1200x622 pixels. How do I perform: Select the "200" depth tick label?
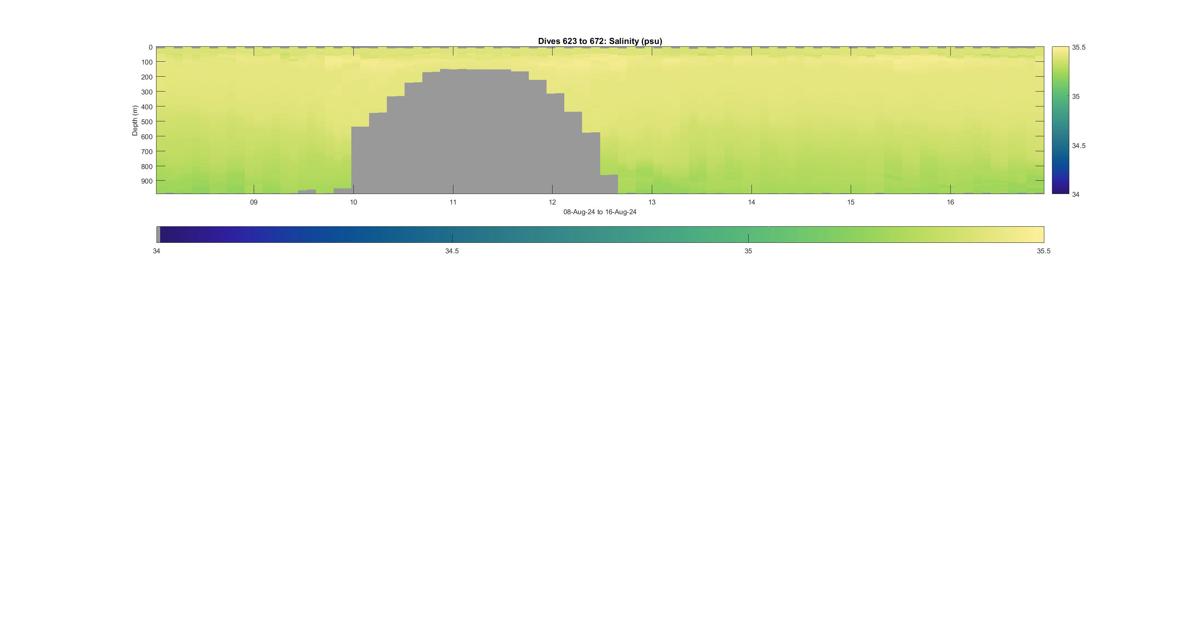(x=146, y=77)
